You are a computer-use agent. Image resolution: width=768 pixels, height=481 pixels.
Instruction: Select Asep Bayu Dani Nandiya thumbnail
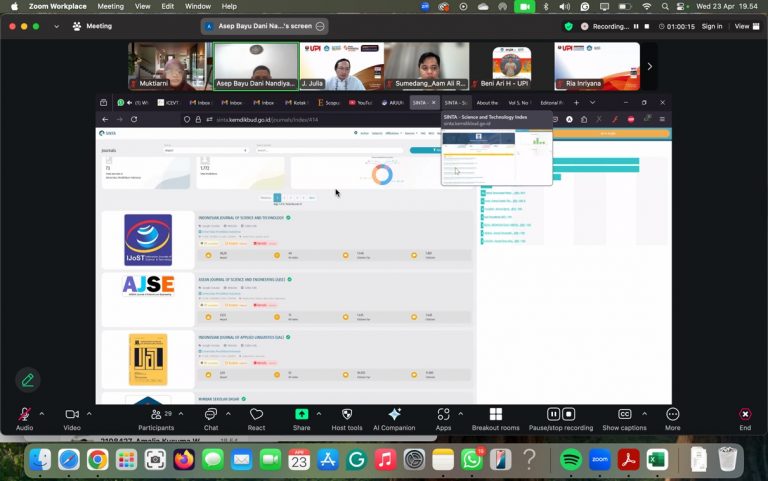click(x=256, y=66)
